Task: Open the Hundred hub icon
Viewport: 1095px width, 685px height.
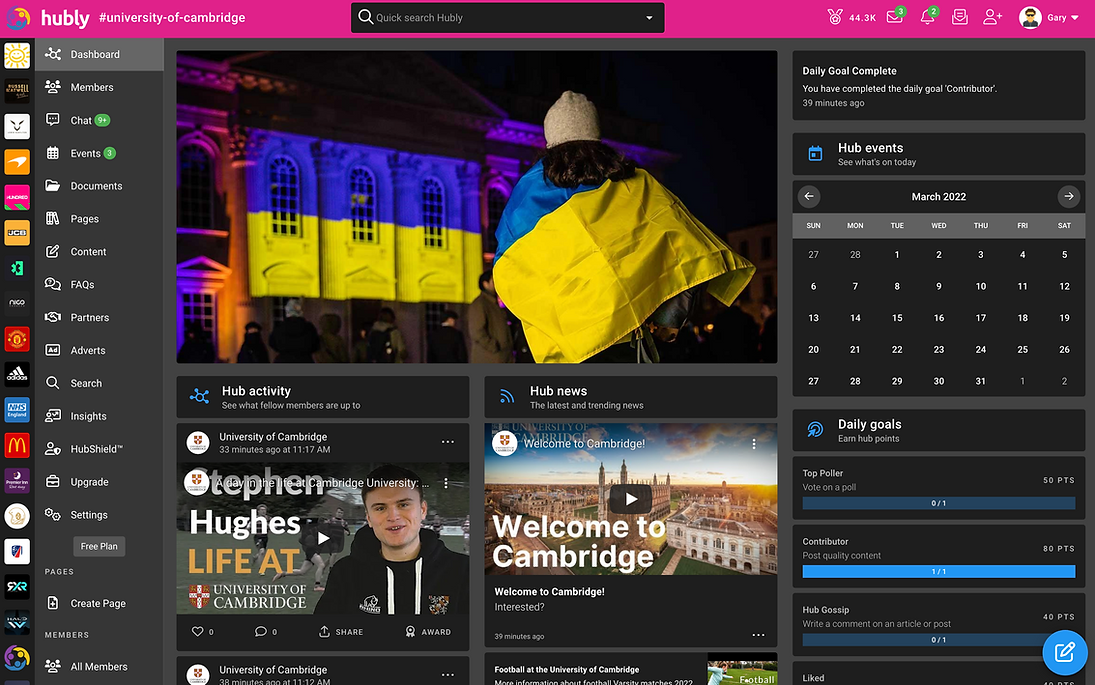Action: [17, 197]
